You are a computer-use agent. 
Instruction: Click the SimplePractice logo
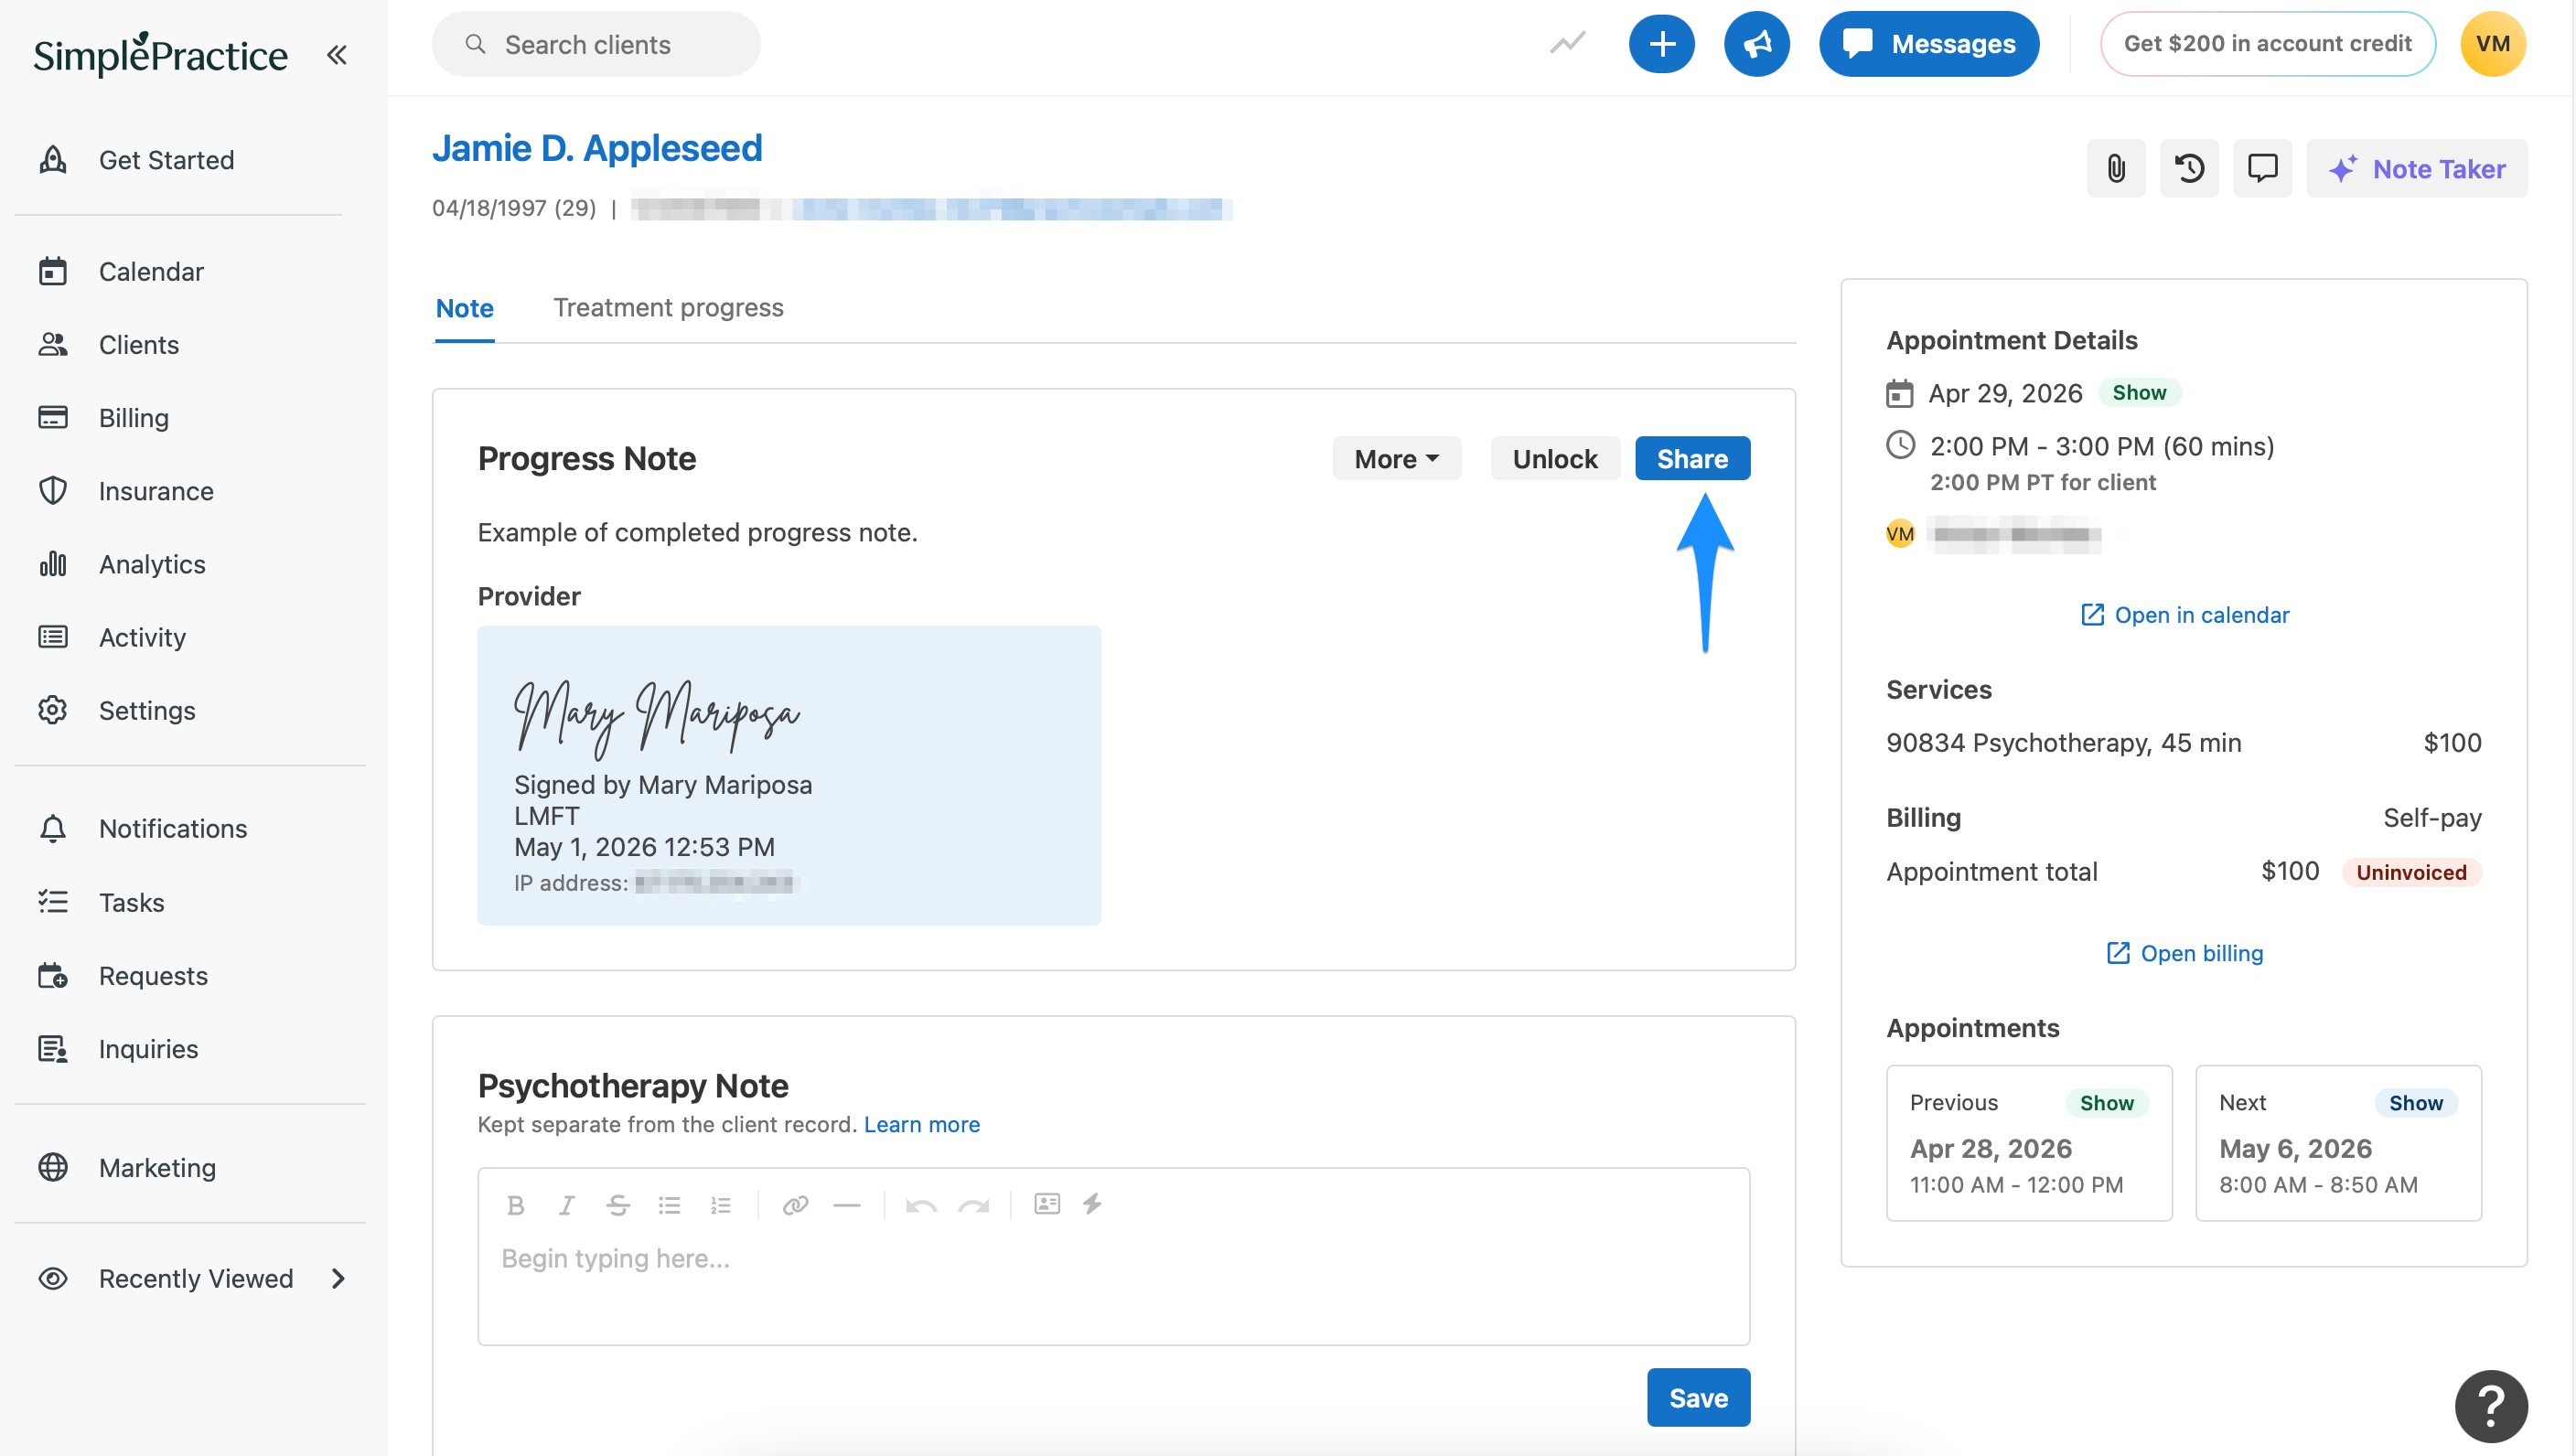[x=160, y=54]
